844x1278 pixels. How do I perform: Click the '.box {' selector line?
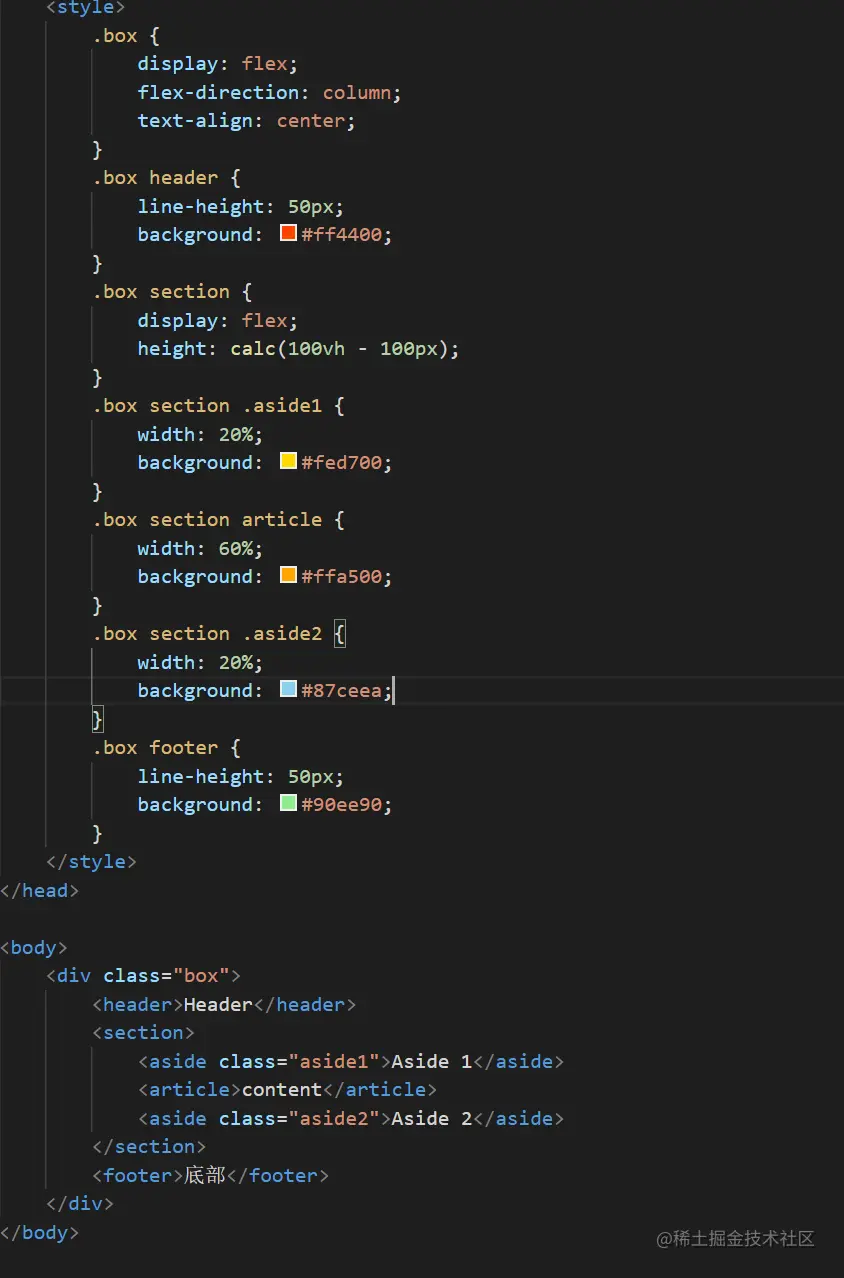(126, 35)
